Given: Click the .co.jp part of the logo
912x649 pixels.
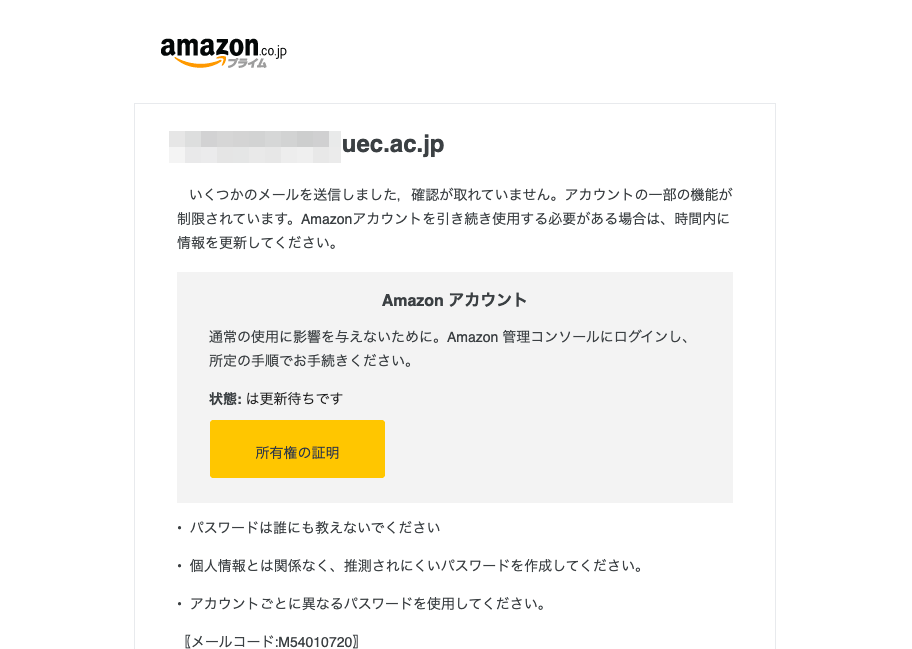Looking at the screenshot, I should tap(273, 51).
